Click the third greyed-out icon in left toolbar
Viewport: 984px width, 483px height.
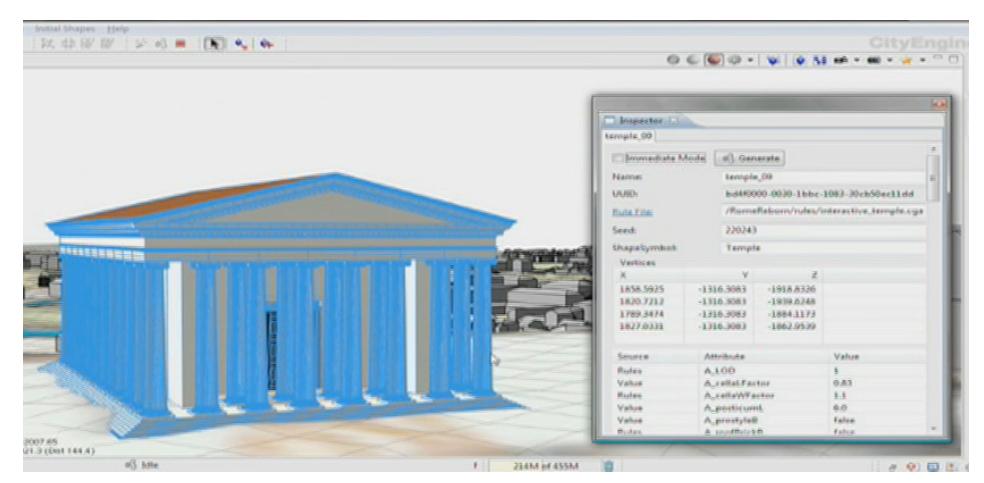coord(87,43)
